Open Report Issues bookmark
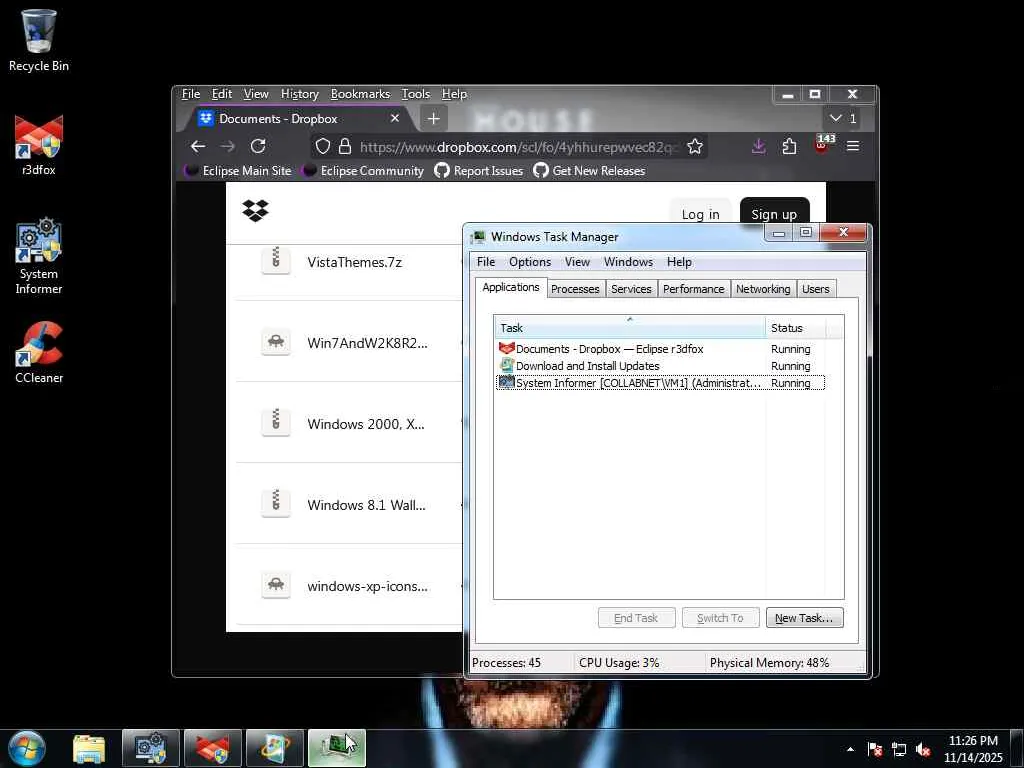Image resolution: width=1024 pixels, height=768 pixels. 479,170
